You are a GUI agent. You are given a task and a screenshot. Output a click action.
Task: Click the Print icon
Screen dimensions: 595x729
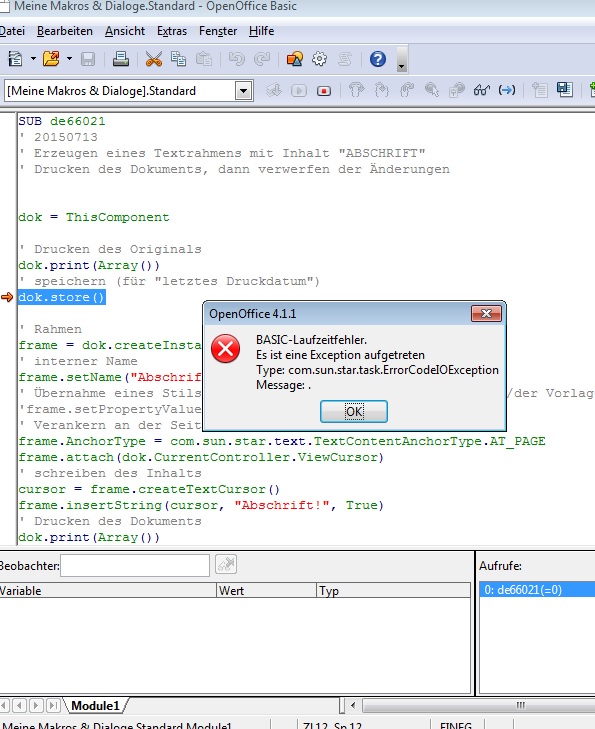[121, 59]
